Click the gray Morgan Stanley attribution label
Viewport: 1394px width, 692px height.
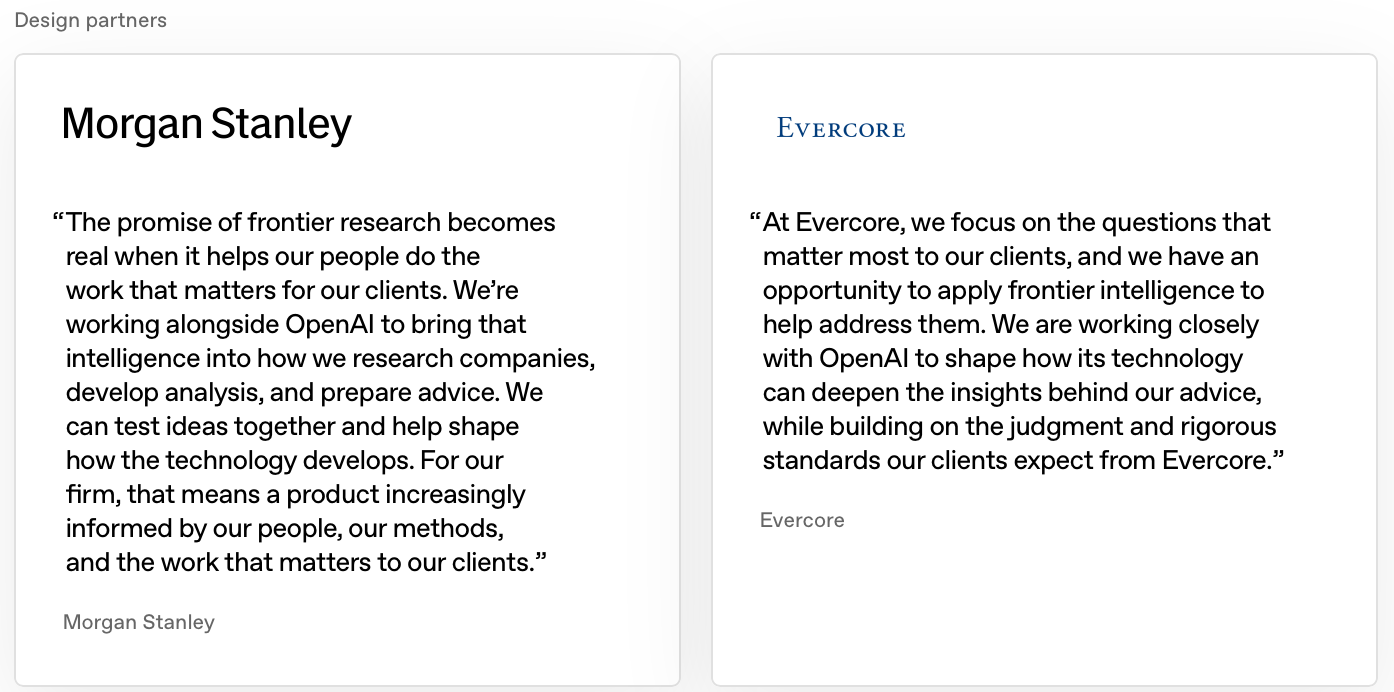click(139, 622)
